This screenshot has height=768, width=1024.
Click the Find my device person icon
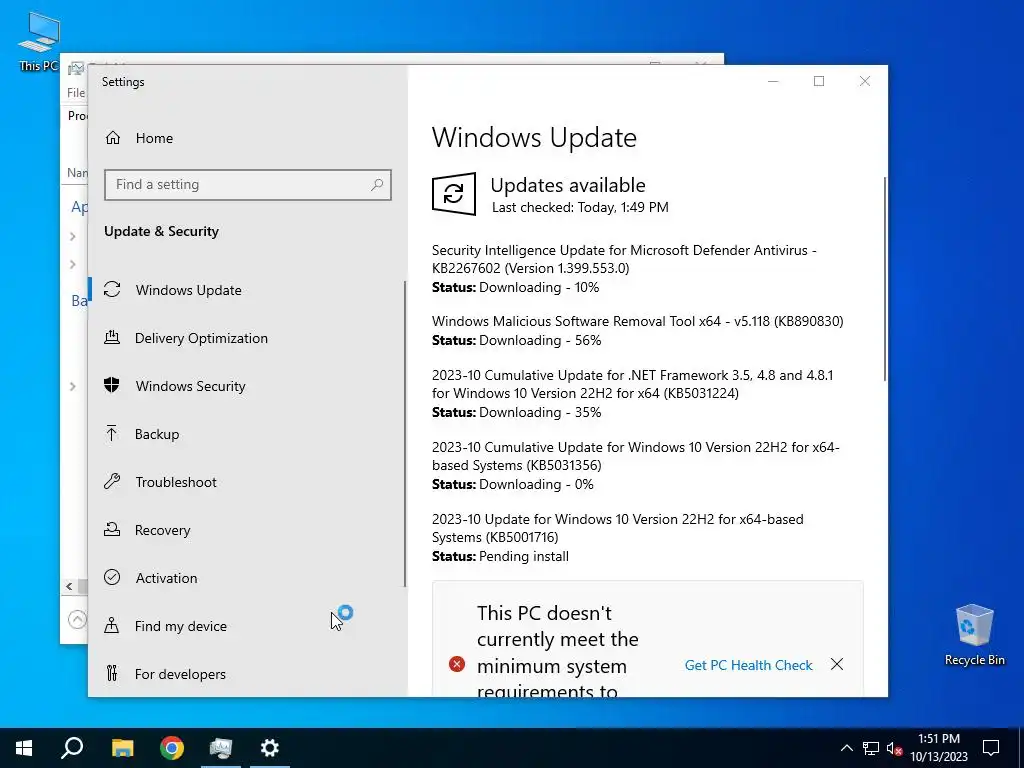pyautogui.click(x=112, y=626)
